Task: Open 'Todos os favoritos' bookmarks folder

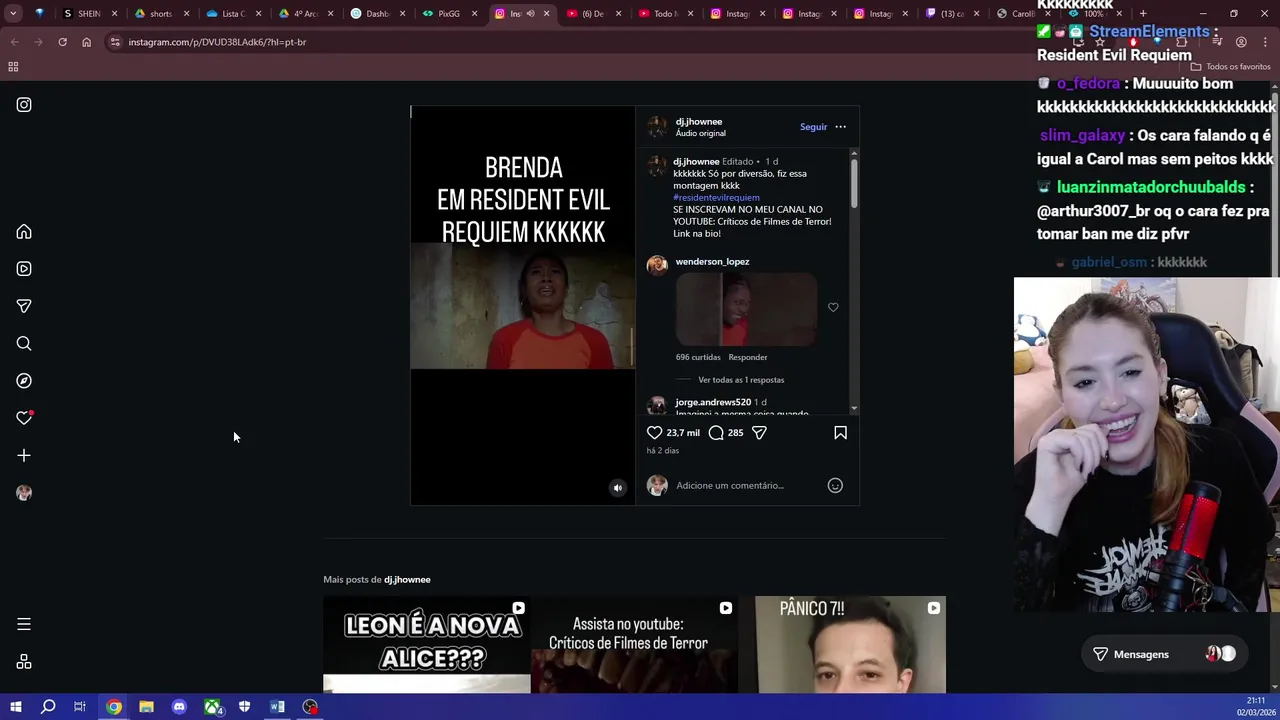Action: 1230,67
